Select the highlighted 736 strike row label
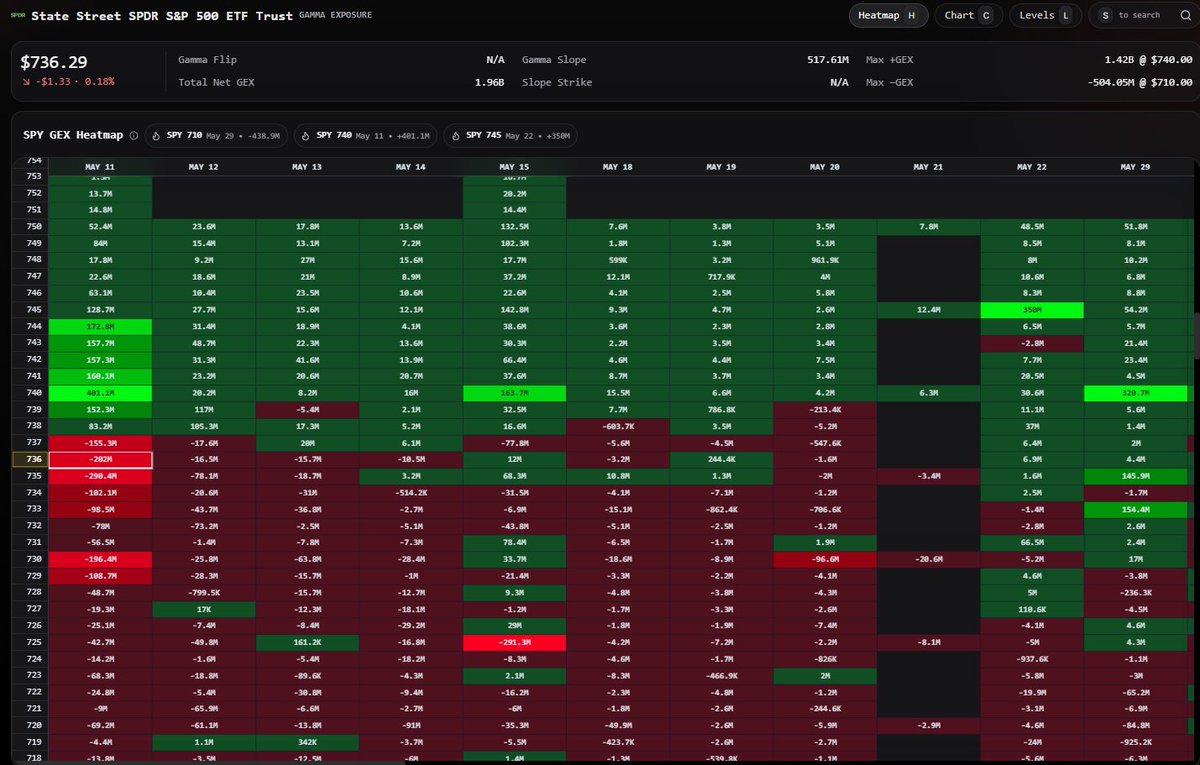1200x765 pixels. tap(29, 459)
